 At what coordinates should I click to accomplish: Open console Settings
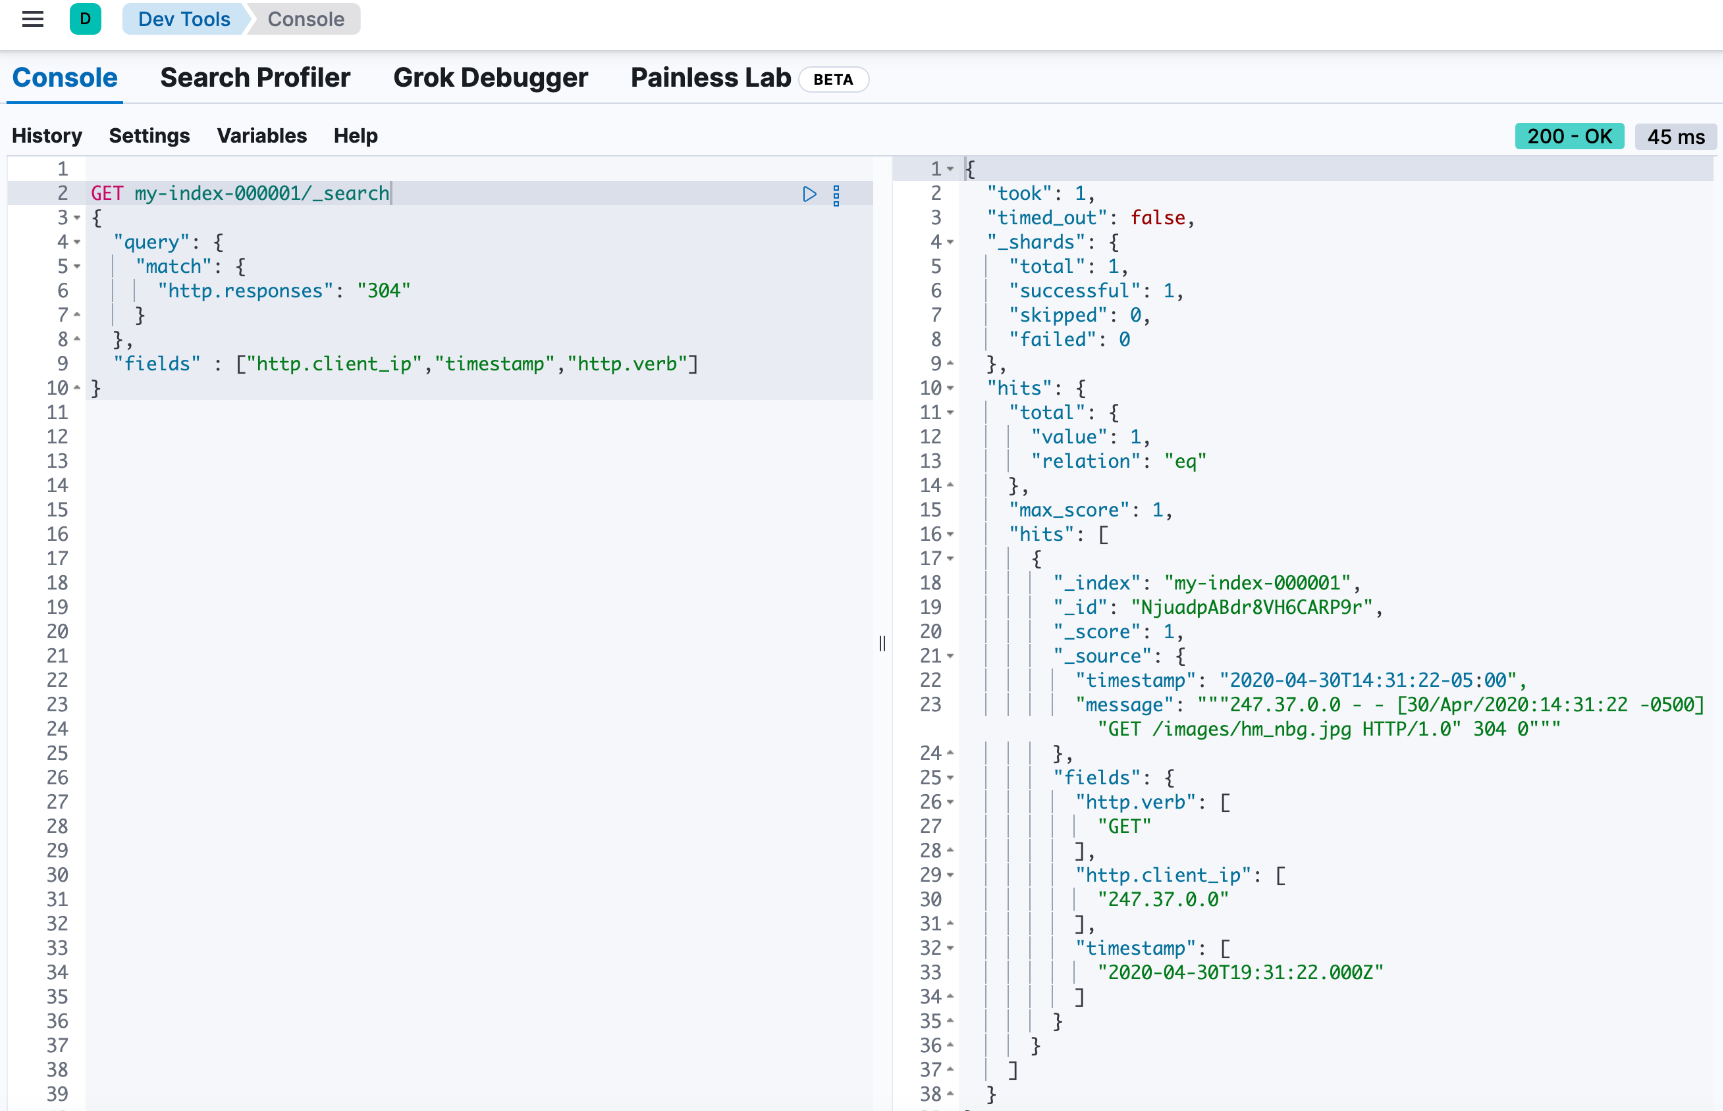click(x=149, y=136)
